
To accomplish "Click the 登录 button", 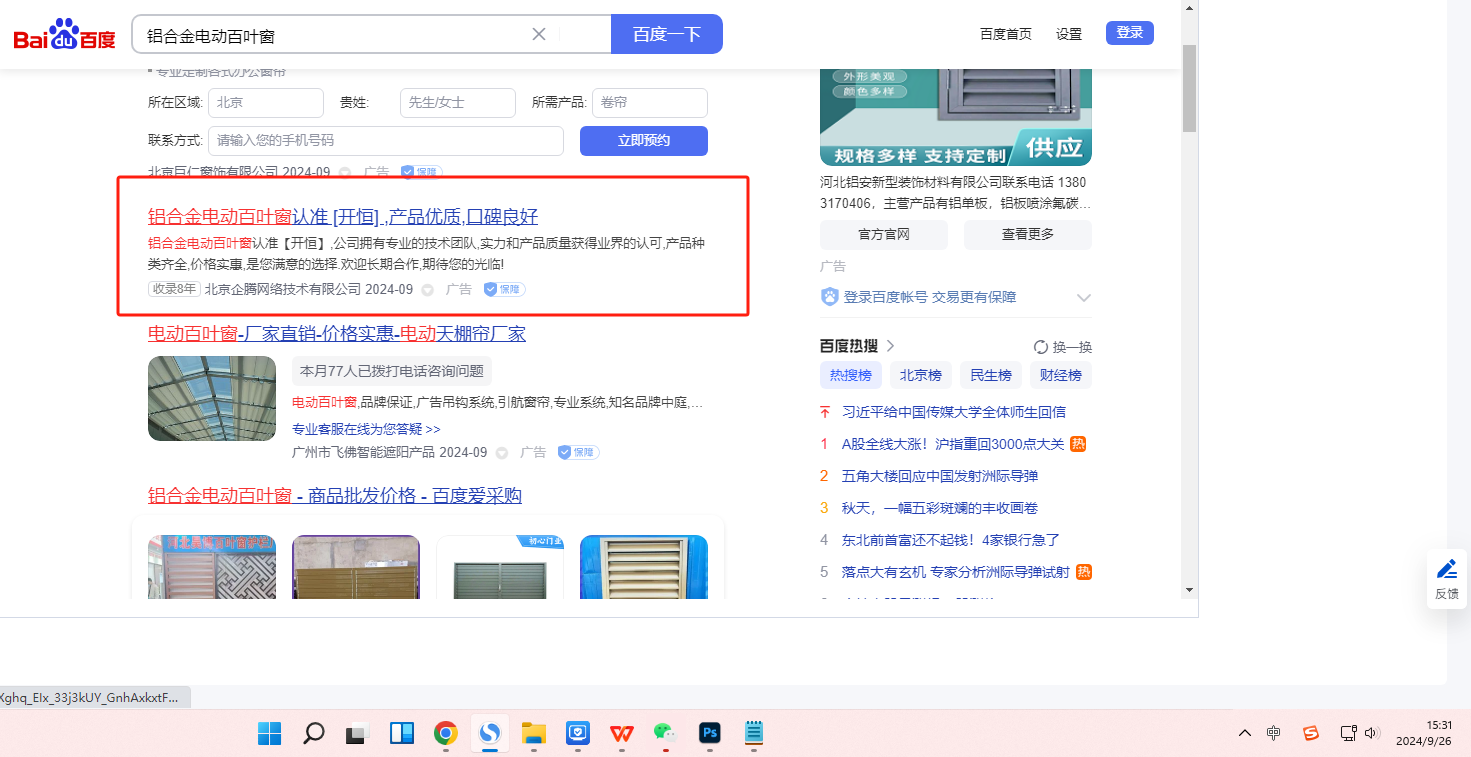I will 1130,33.
